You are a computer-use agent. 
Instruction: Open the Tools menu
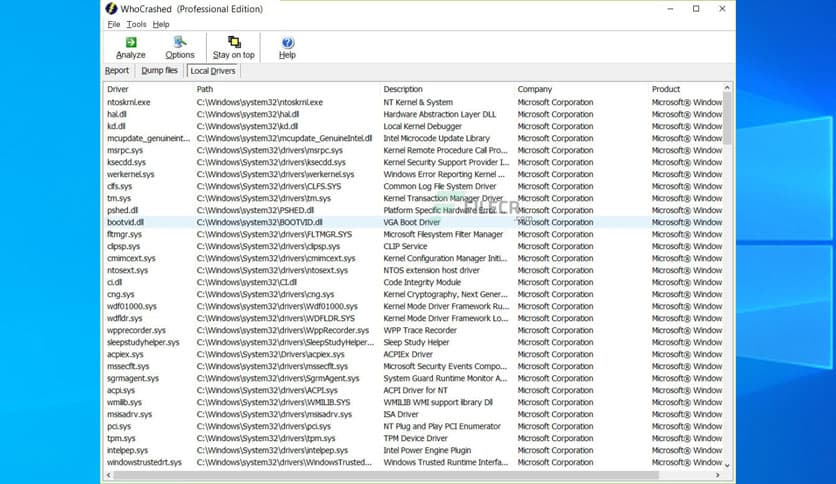pyautogui.click(x=136, y=24)
